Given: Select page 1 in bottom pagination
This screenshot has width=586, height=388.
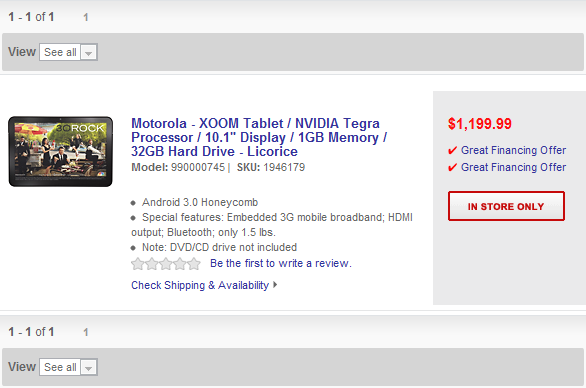Looking at the screenshot, I should click(86, 333).
